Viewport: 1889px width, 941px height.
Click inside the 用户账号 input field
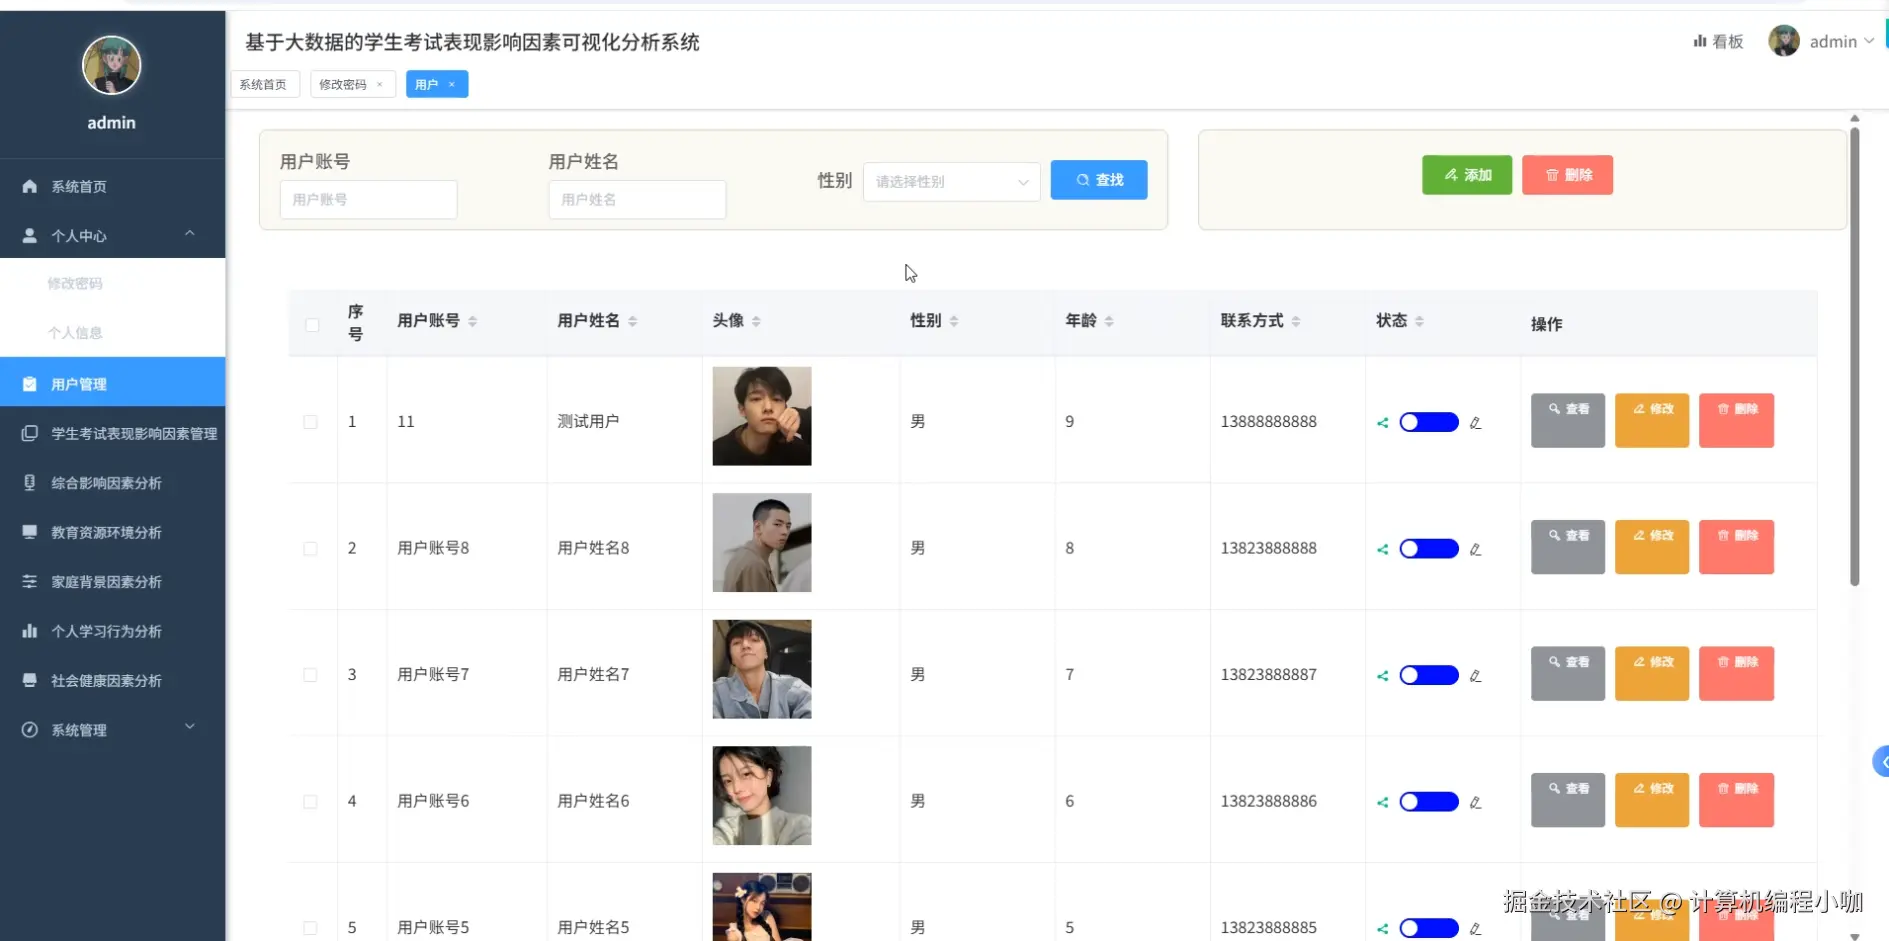pyautogui.click(x=367, y=199)
